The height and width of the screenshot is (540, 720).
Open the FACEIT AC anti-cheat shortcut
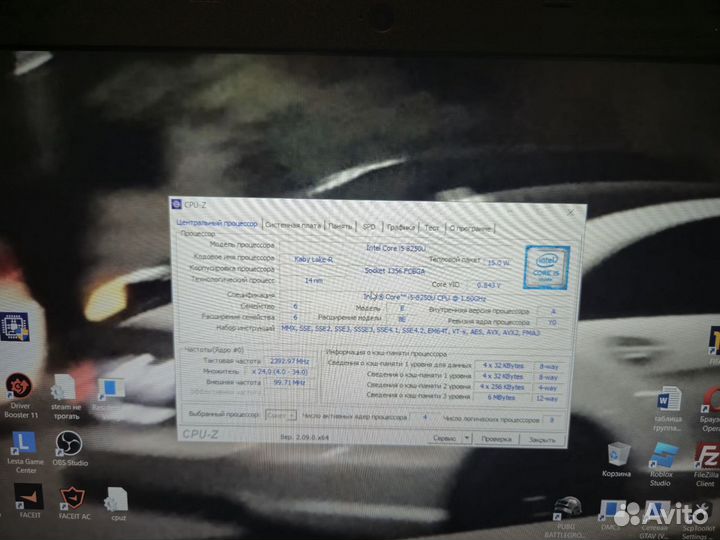coord(73,502)
